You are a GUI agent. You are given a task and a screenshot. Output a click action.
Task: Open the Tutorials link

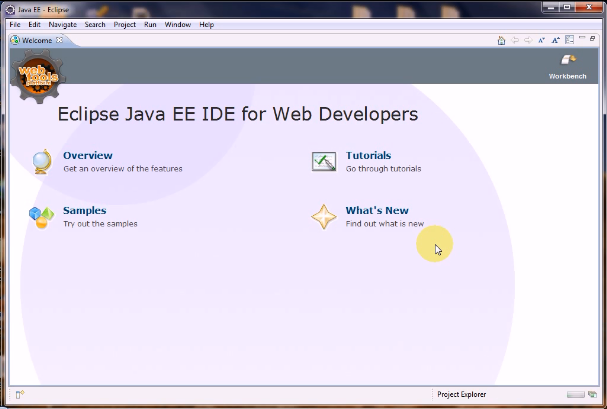click(368, 155)
